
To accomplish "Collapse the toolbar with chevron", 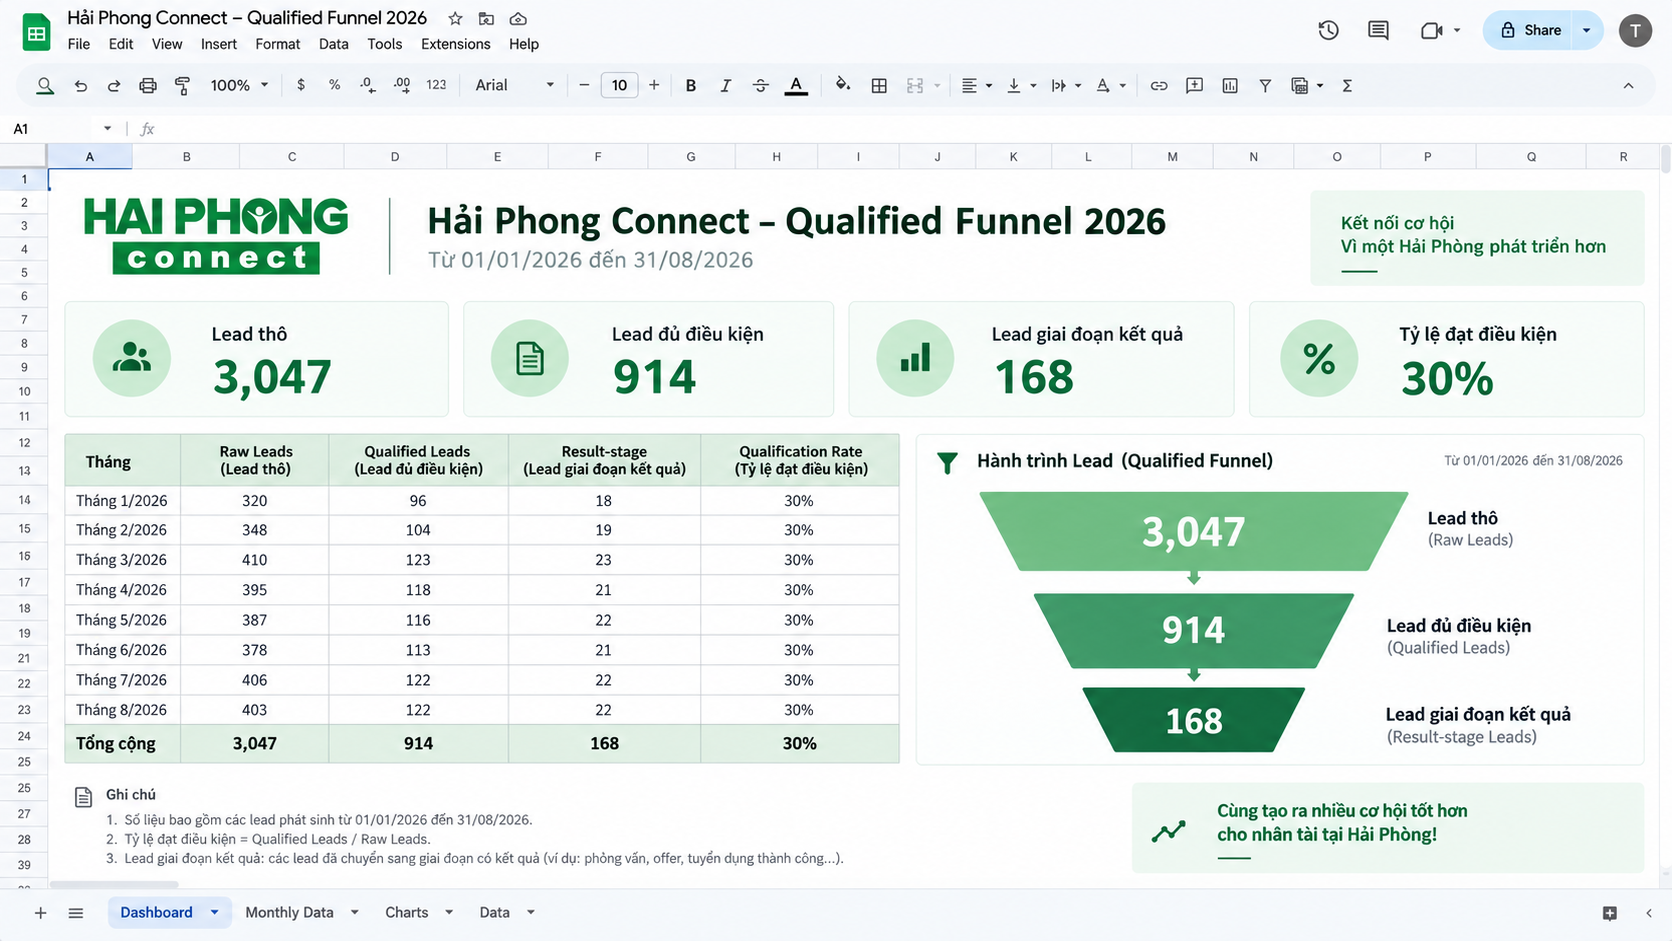I will pos(1628,86).
